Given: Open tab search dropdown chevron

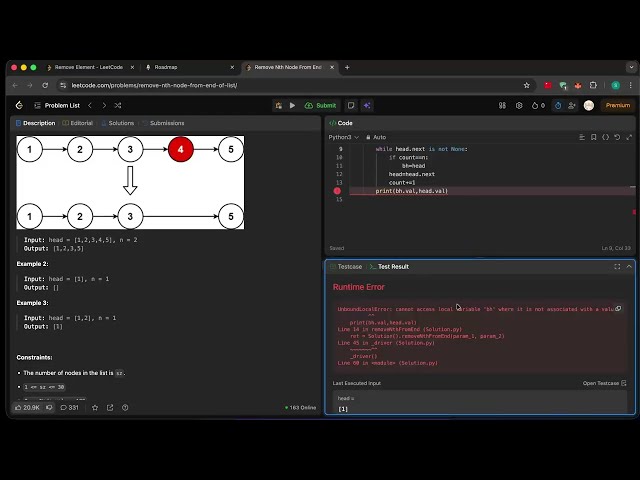Looking at the screenshot, I should coord(631,67).
